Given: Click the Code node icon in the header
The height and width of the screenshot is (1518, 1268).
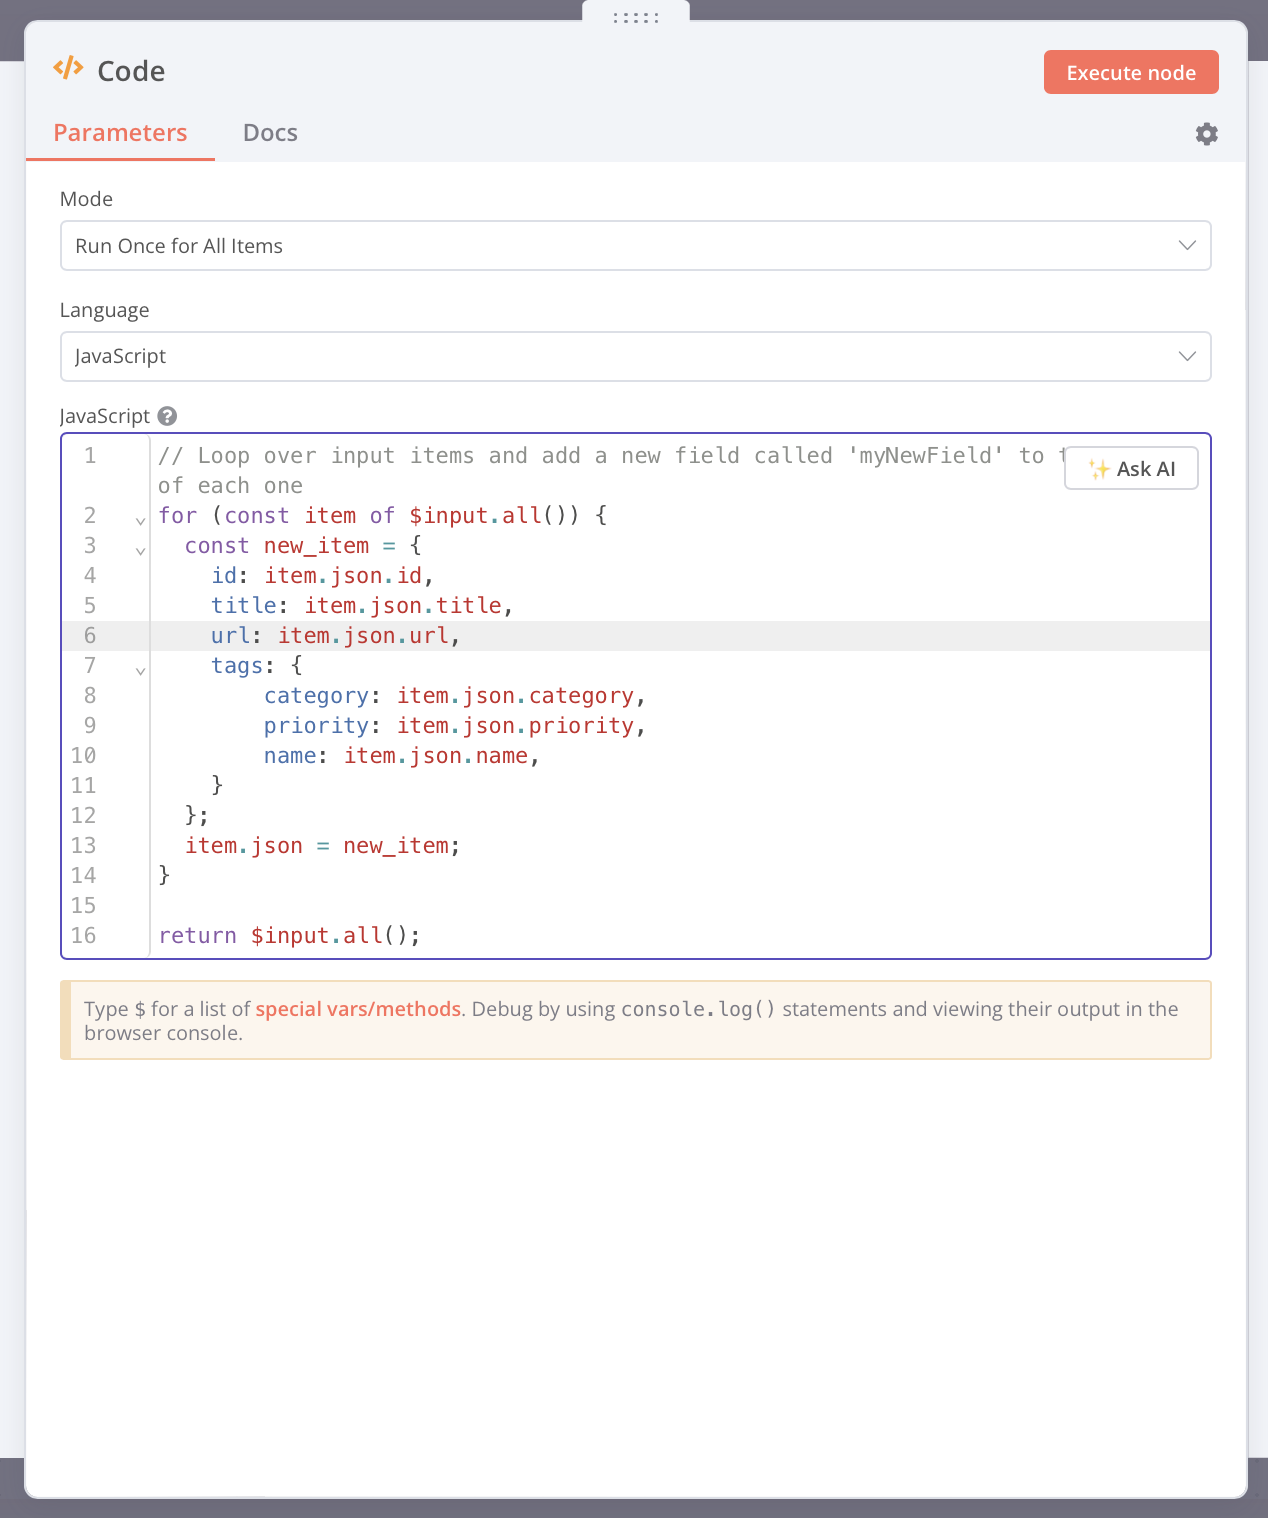Looking at the screenshot, I should (x=68, y=69).
